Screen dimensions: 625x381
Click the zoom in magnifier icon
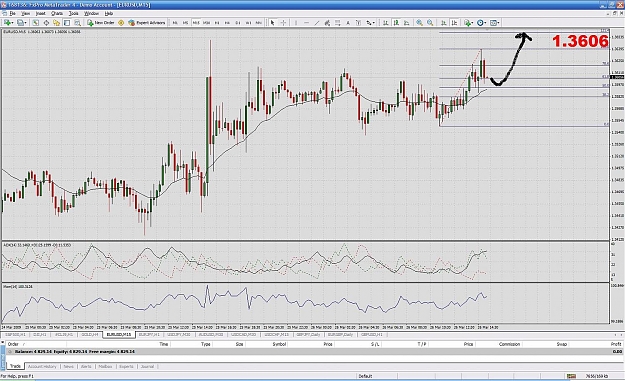point(419,23)
